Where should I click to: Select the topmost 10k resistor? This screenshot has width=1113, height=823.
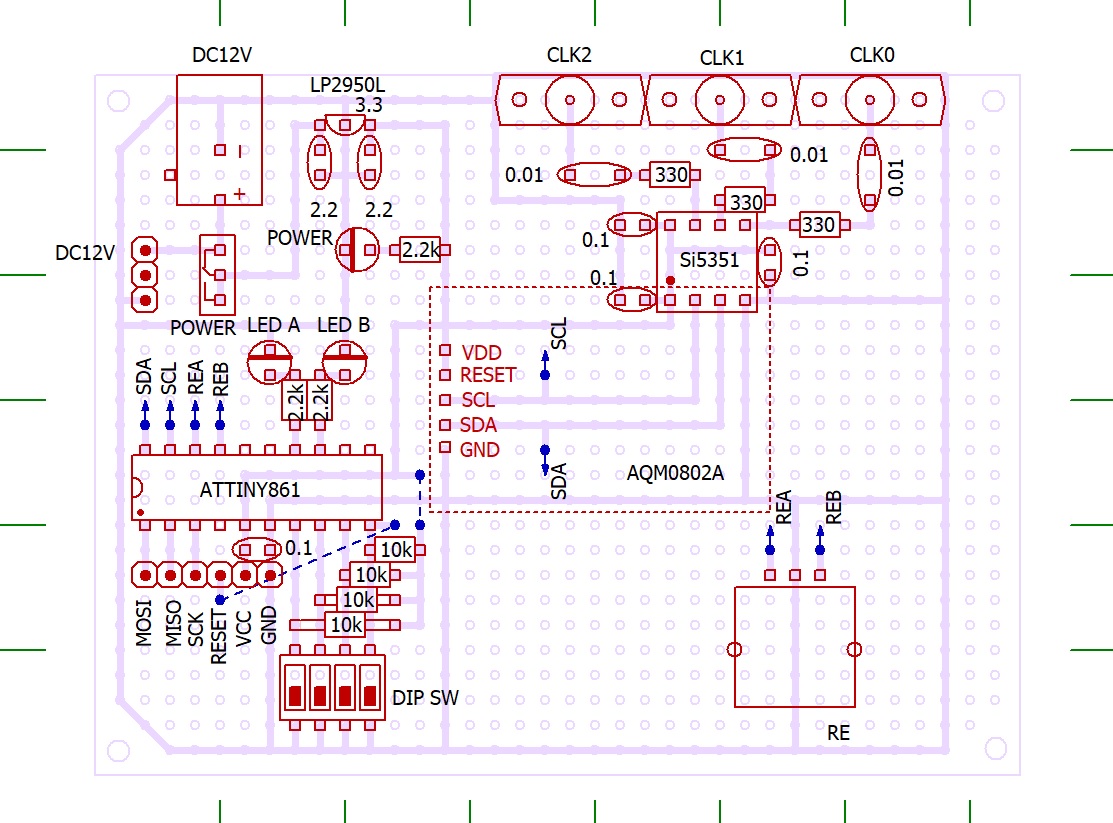[x=395, y=550]
